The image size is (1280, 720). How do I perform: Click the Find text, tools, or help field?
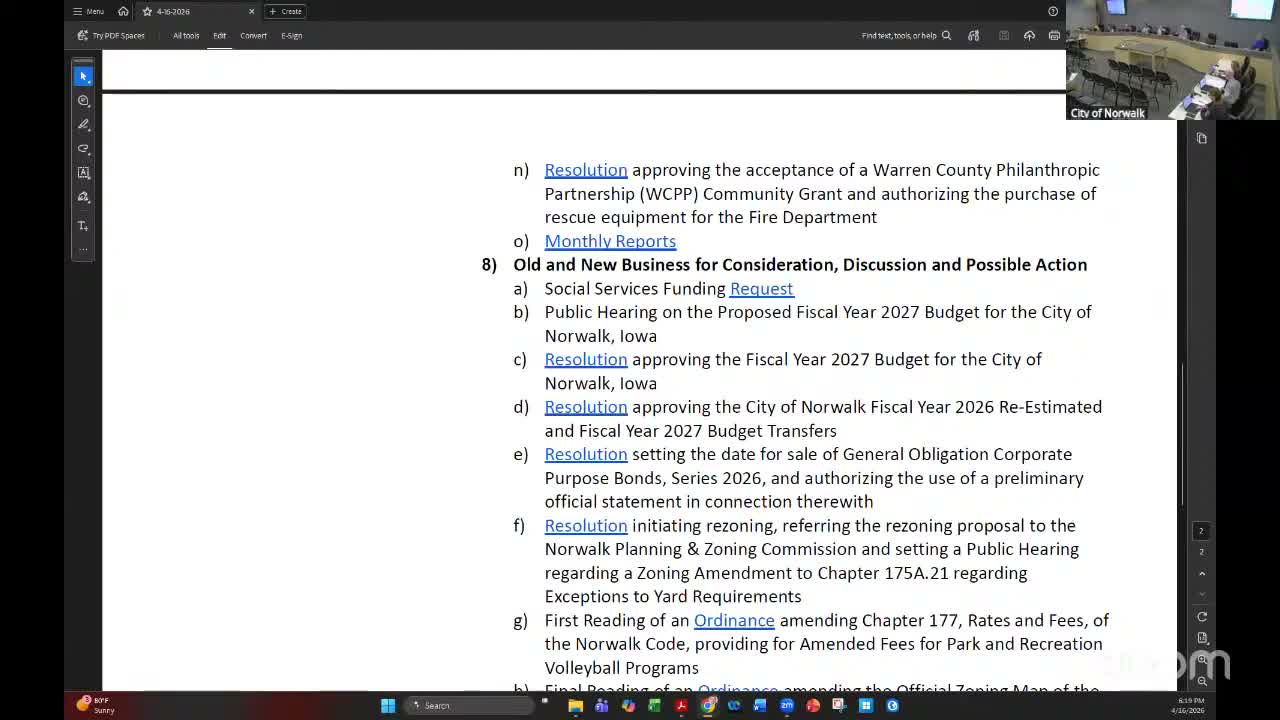pyautogui.click(x=906, y=35)
